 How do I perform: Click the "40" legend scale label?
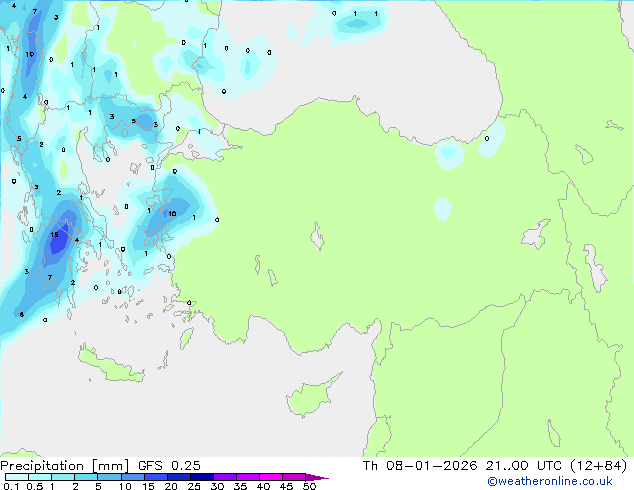(263, 486)
